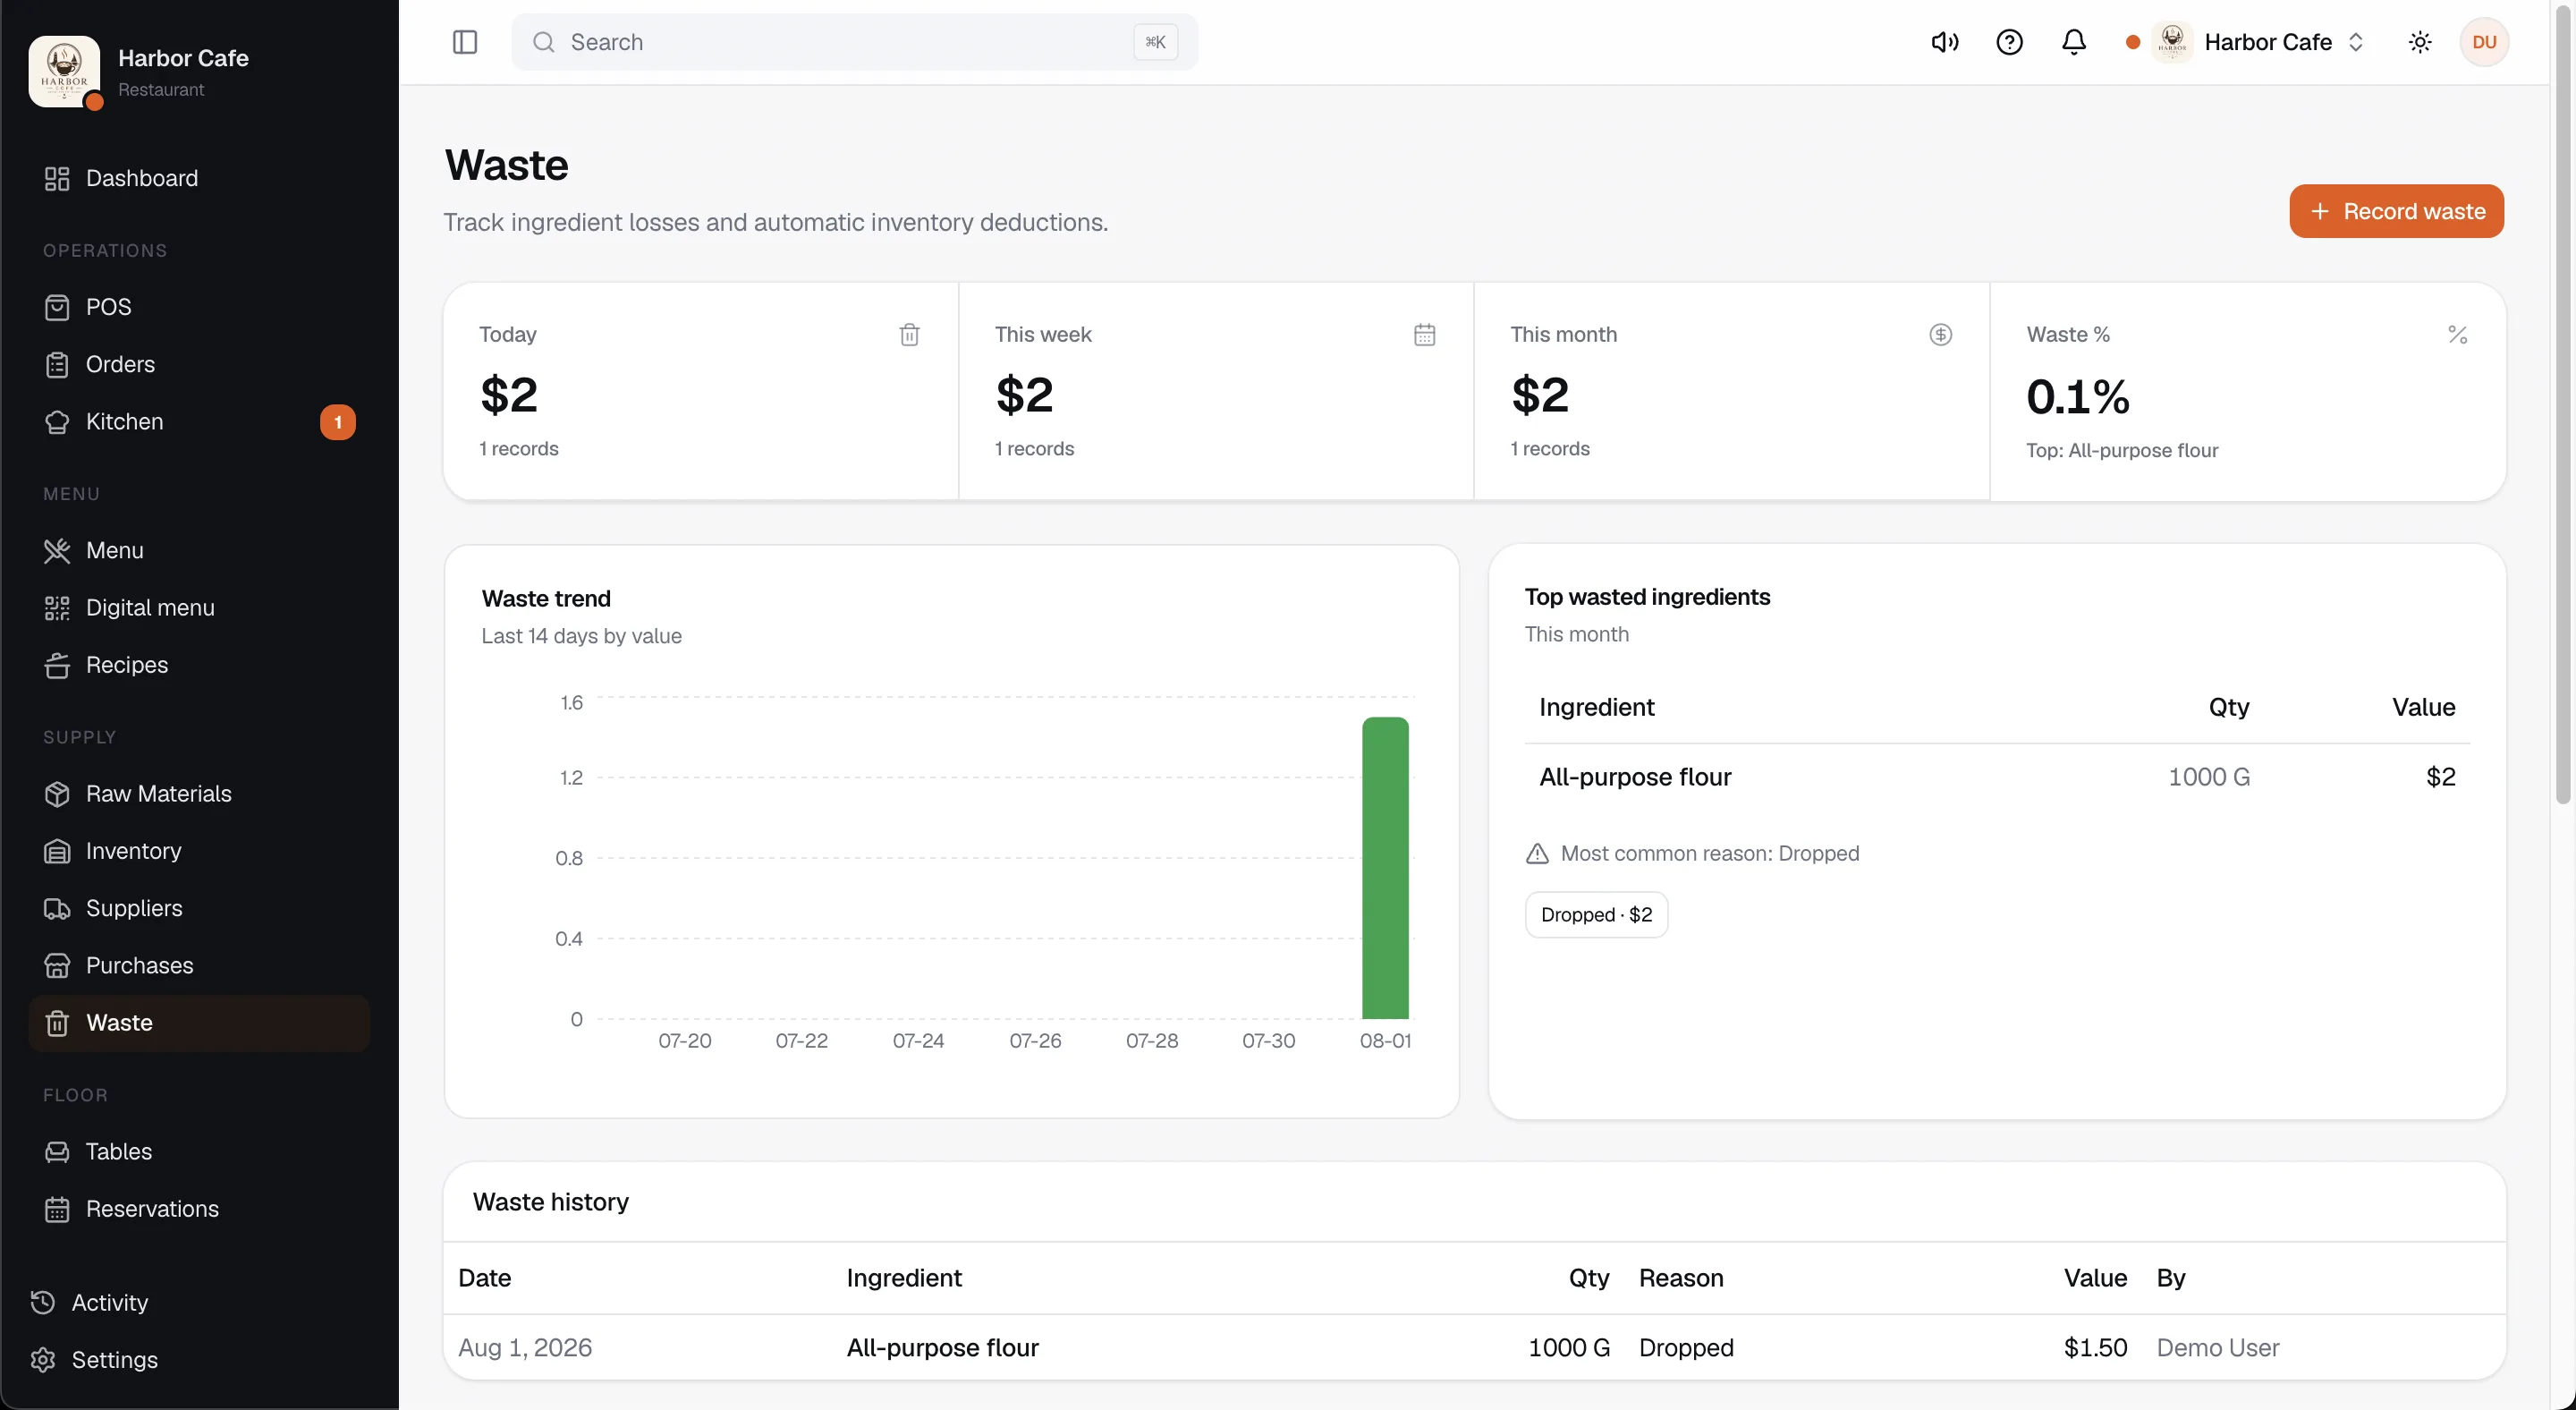Screen dimensions: 2576x1410
Task: Open the Inventory page
Action: [x=199, y=851]
